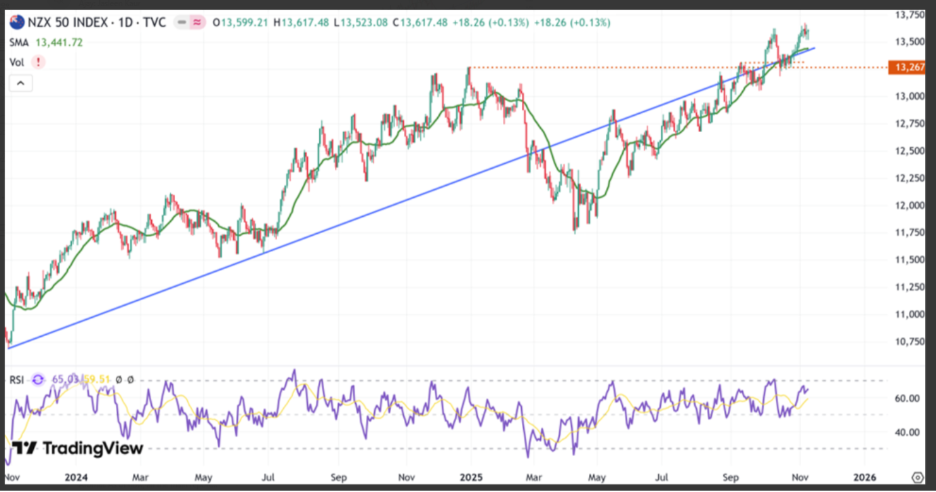Image resolution: width=936 pixels, height=492 pixels.
Task: Click 40.00 on the RSI scale
Action: (x=907, y=432)
